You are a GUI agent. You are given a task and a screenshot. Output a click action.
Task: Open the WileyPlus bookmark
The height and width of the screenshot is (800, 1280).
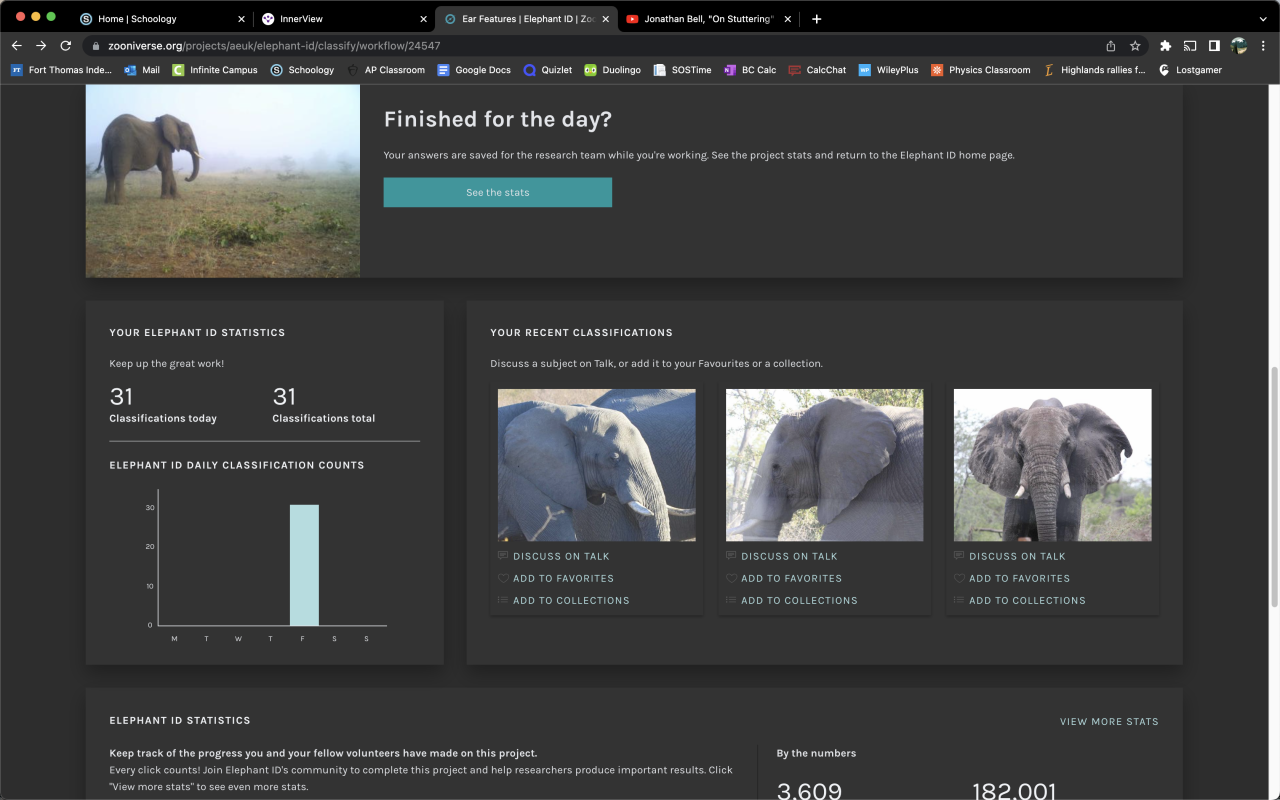tap(888, 70)
